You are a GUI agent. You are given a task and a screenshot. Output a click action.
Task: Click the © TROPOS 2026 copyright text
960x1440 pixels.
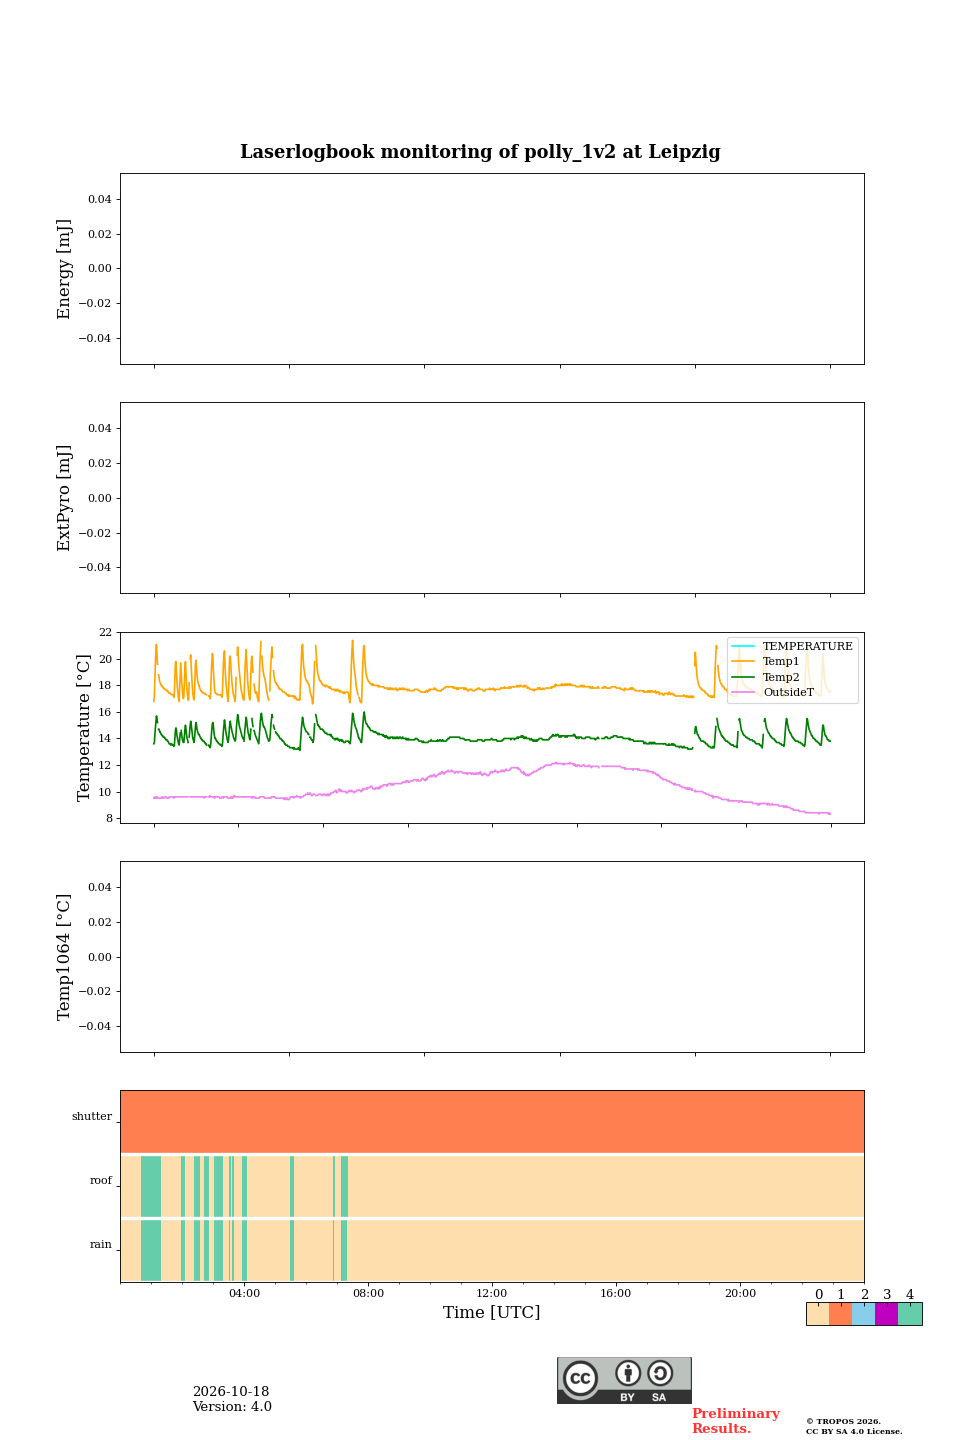coord(843,1421)
